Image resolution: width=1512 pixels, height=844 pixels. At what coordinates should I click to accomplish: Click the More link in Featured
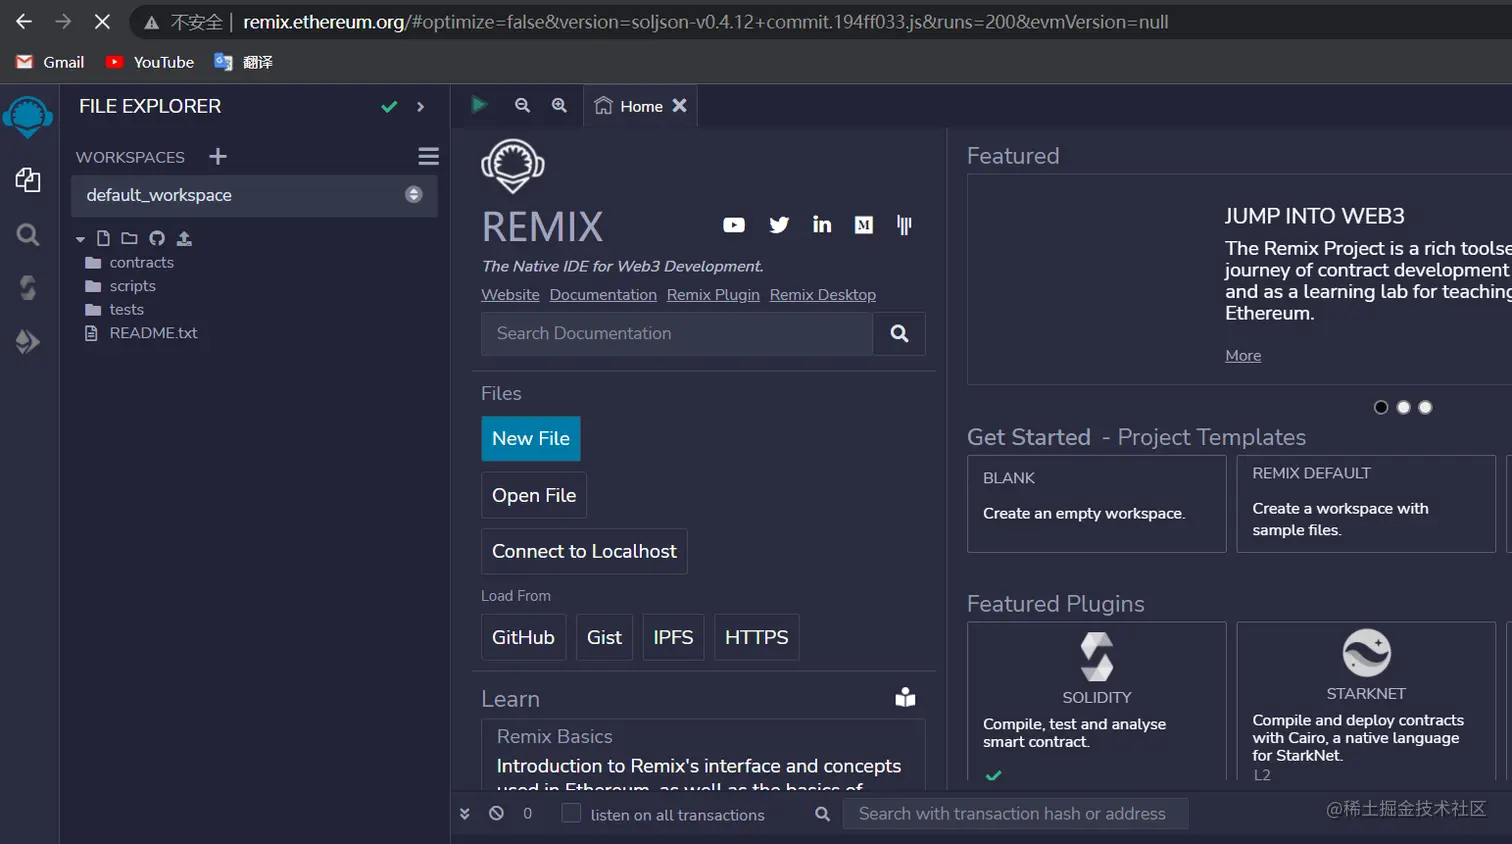click(1243, 356)
